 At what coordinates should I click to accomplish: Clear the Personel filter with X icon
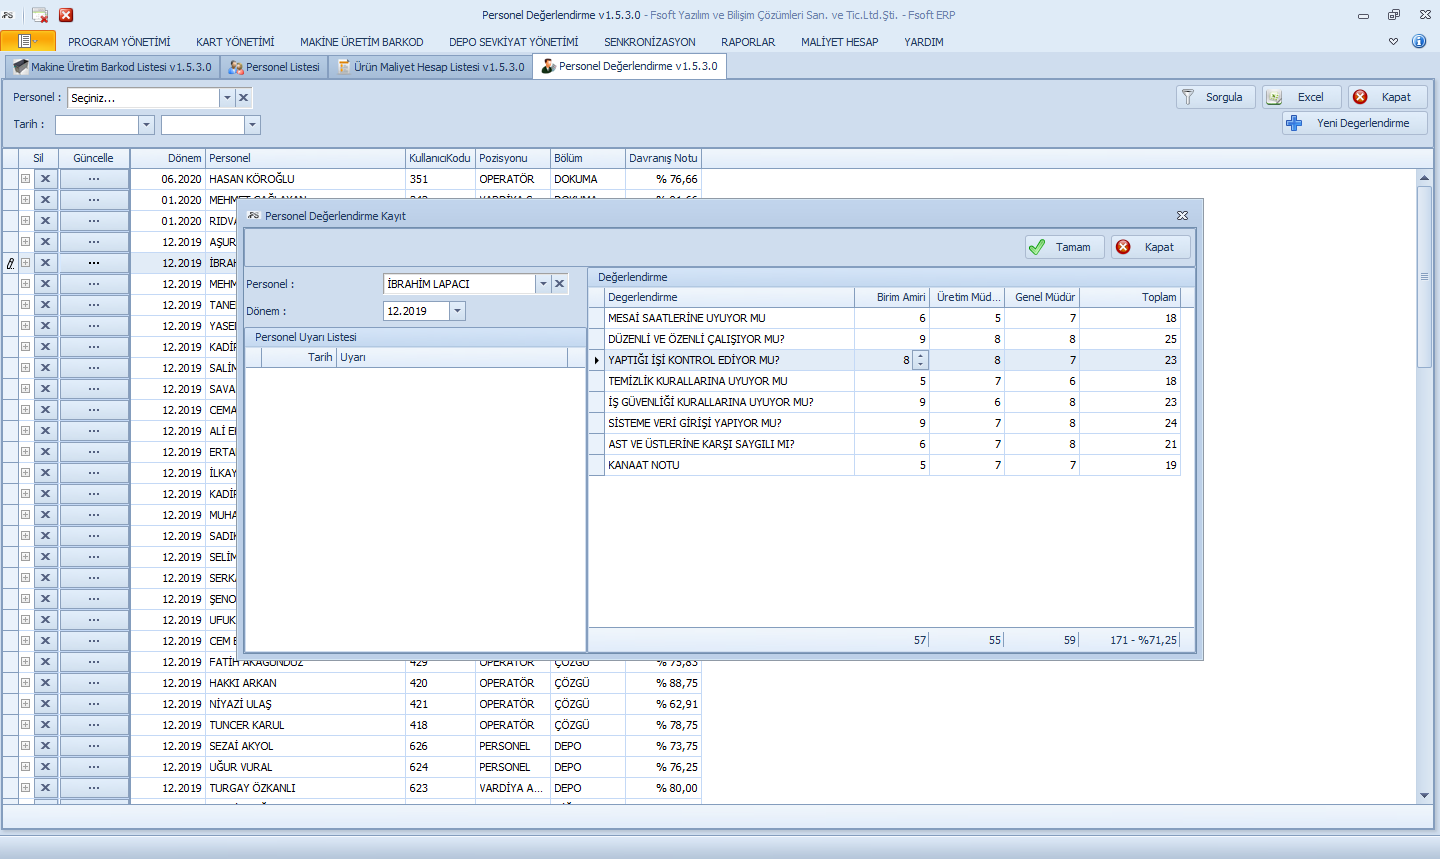pos(243,98)
